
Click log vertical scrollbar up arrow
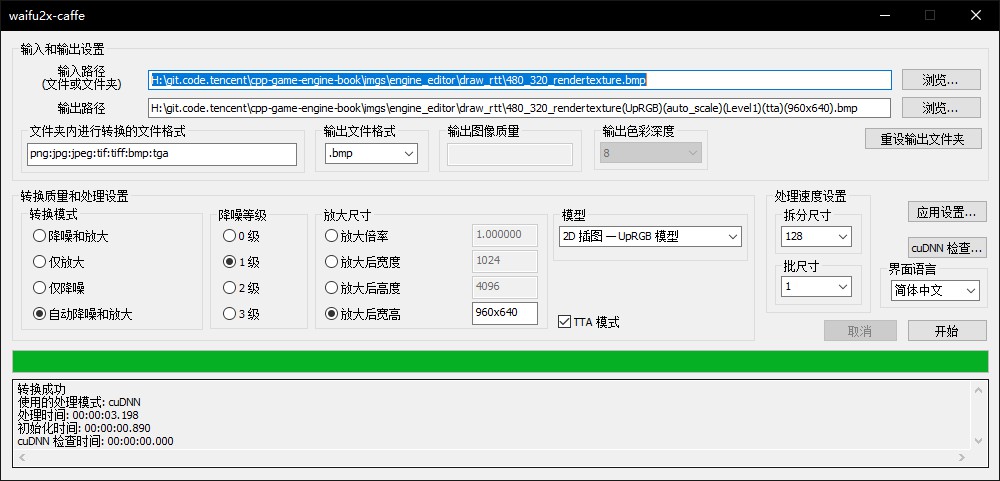point(980,388)
